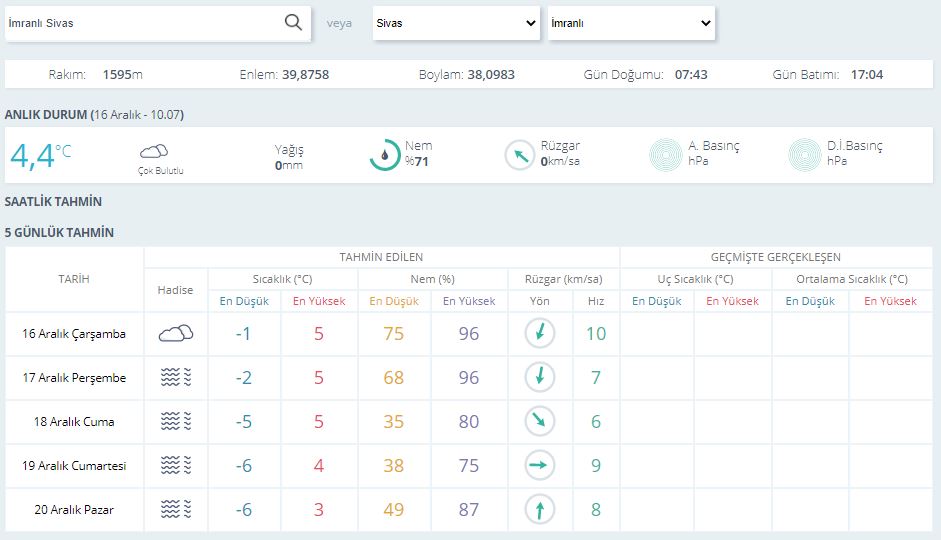This screenshot has width=941, height=540.
Task: Expand the SAATLİK TAHMİN section
Action: 53,202
